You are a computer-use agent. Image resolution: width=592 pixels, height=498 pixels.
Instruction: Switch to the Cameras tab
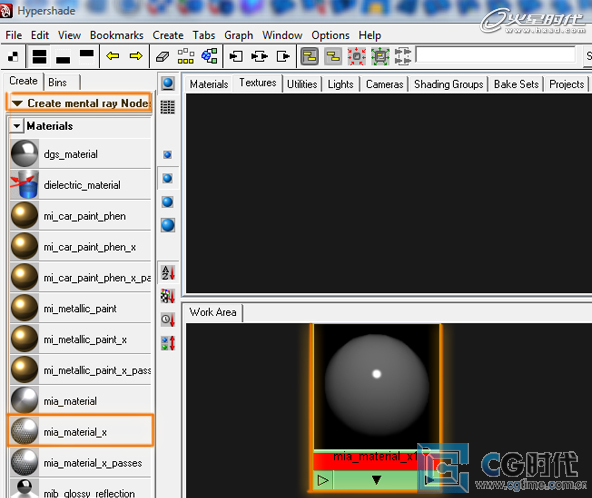point(384,84)
